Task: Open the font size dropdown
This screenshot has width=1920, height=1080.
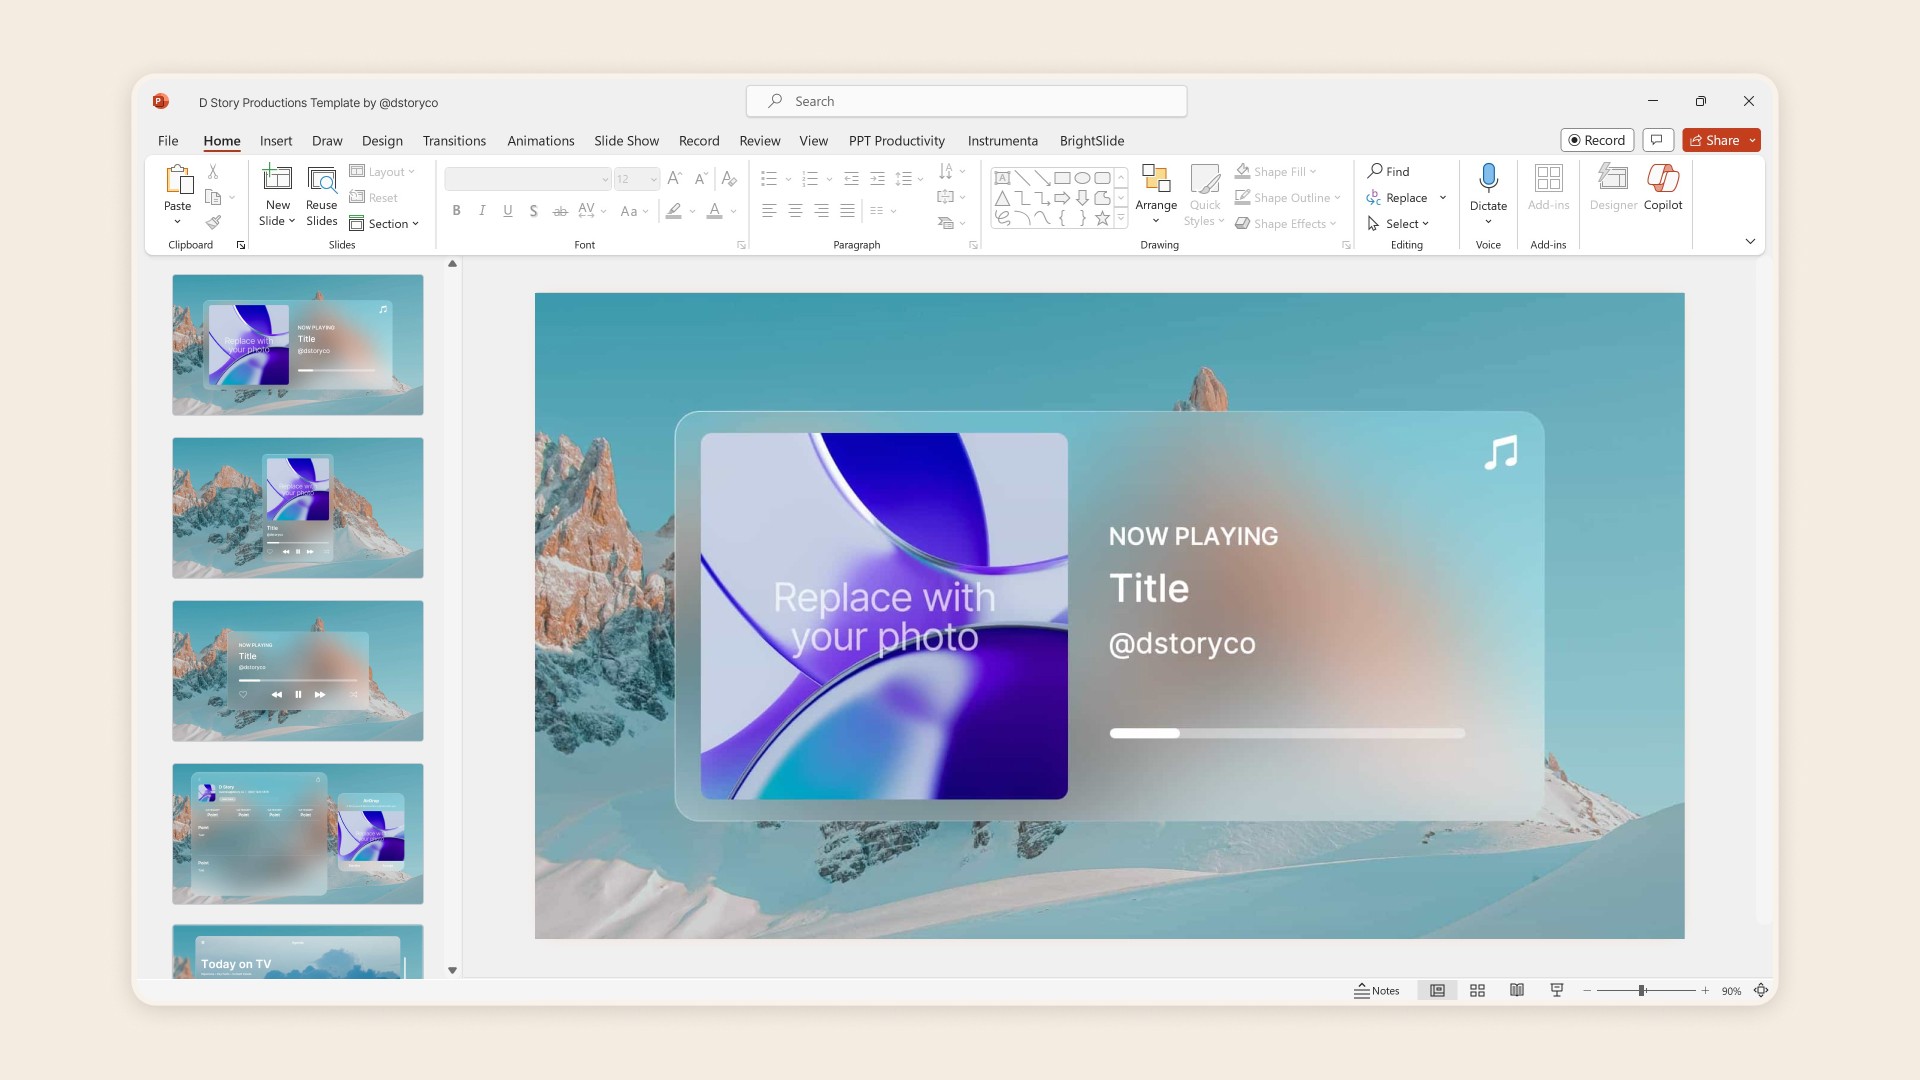Action: [653, 179]
